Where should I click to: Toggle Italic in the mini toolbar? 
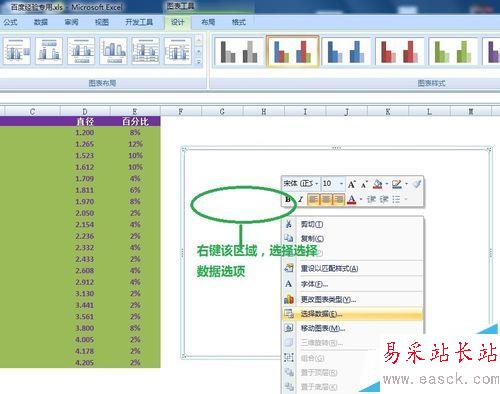click(x=300, y=199)
